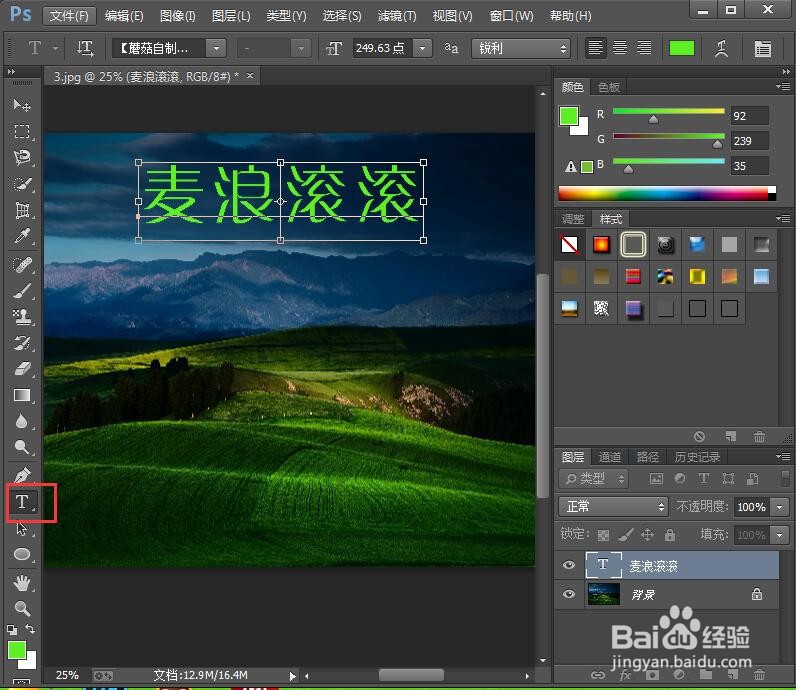
Task: Add layer style fx button
Action: (x=625, y=674)
